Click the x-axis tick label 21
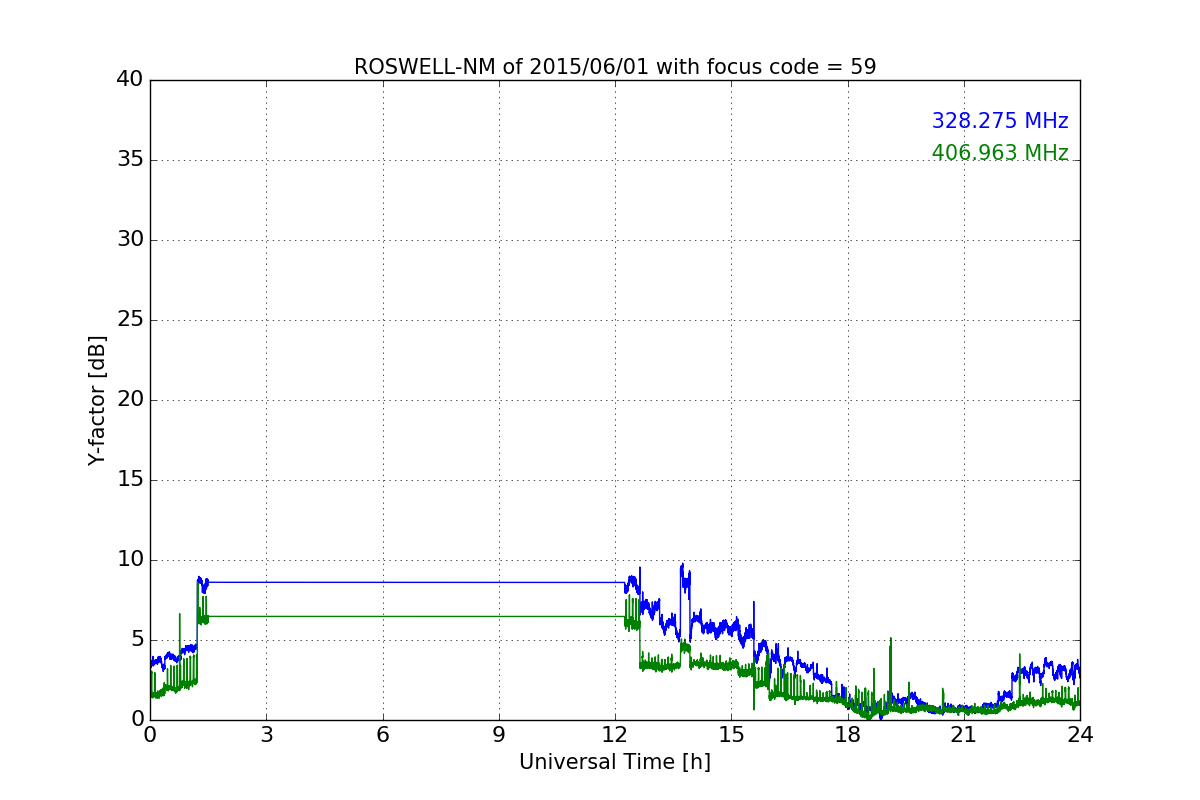The image size is (1200, 800). 964,734
